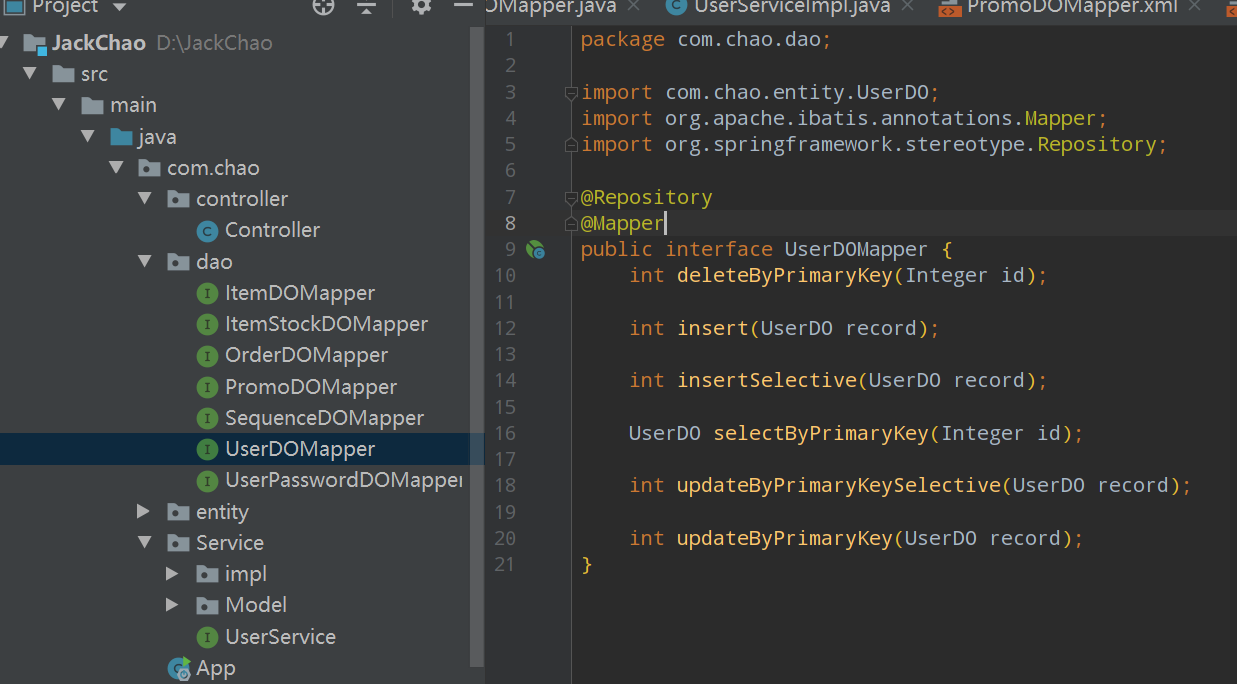
Task: Click line number 16 in the gutter
Action: click(x=505, y=433)
